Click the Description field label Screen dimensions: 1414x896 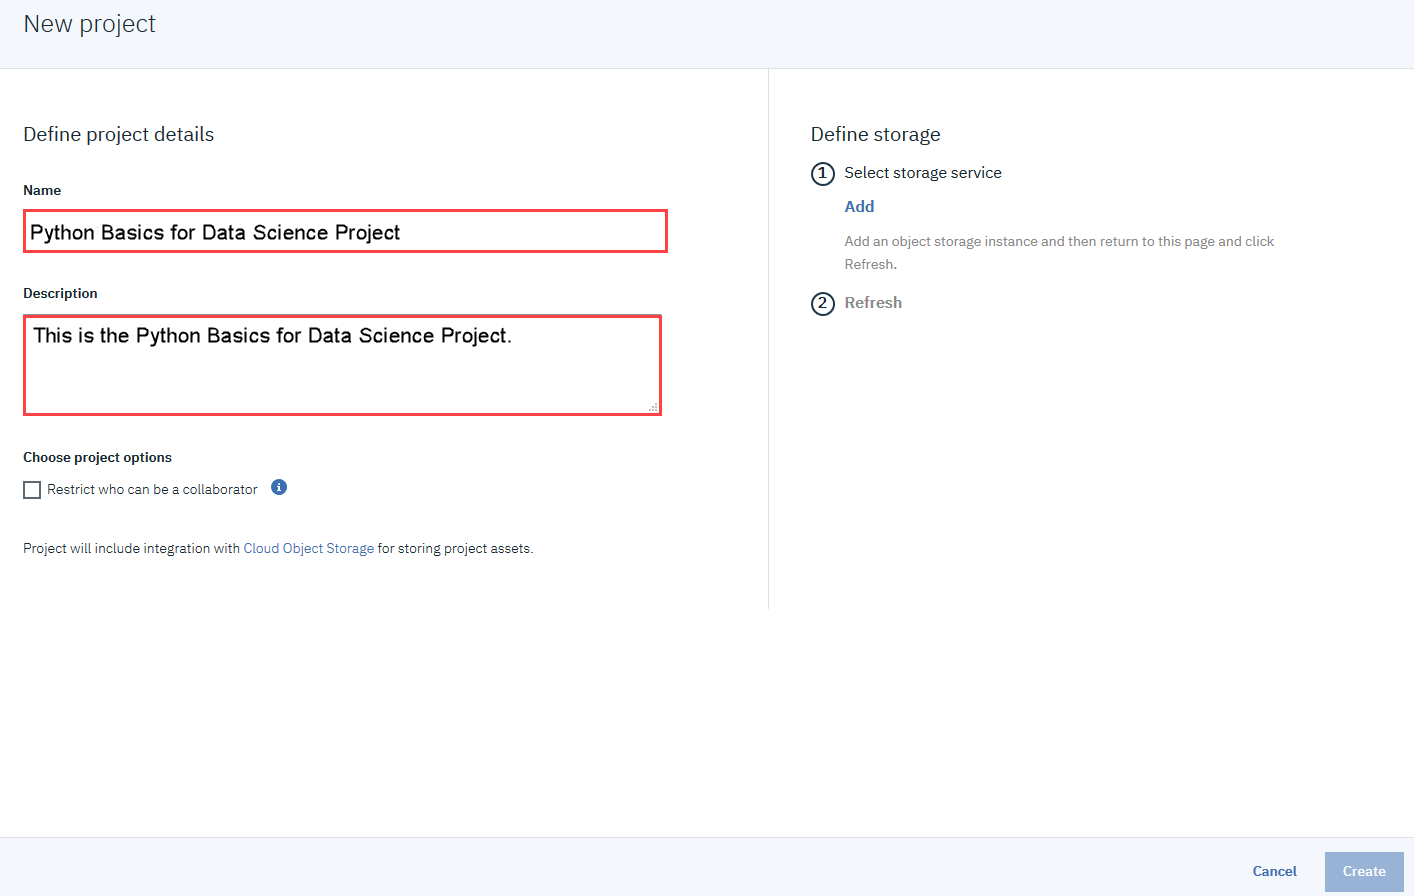[60, 294]
